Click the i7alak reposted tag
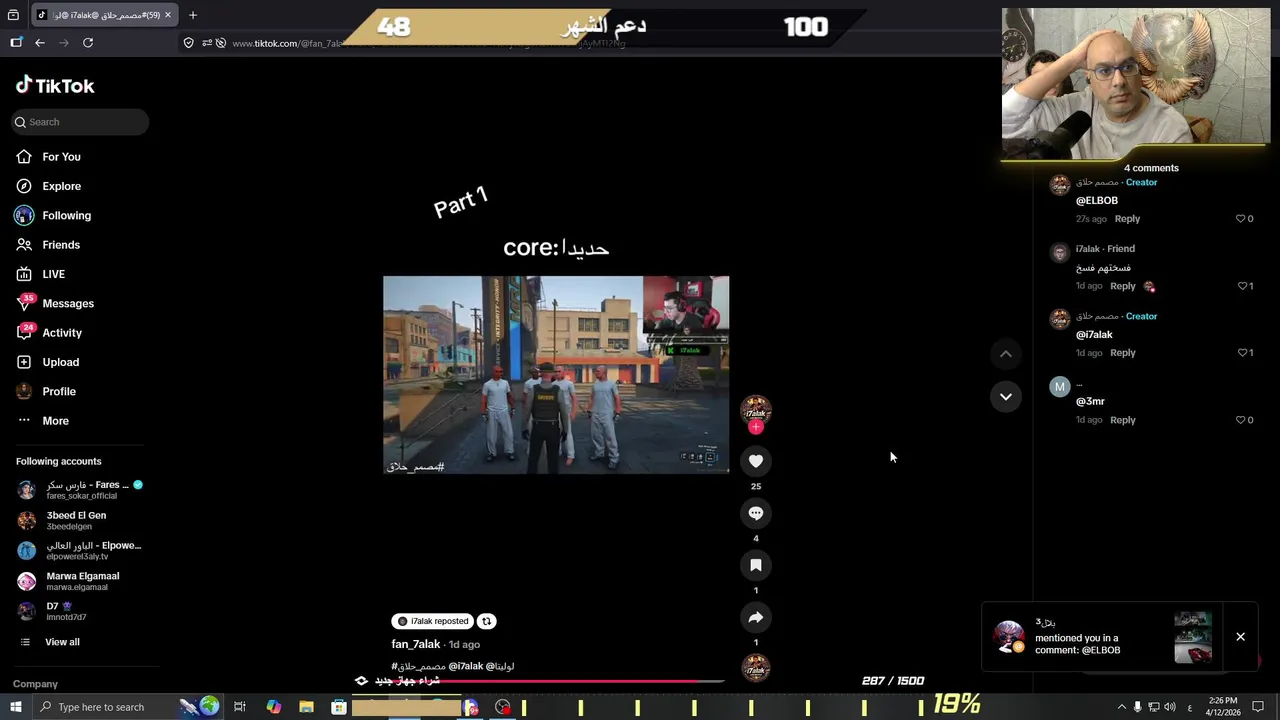Viewport: 1280px width, 720px height. [432, 621]
